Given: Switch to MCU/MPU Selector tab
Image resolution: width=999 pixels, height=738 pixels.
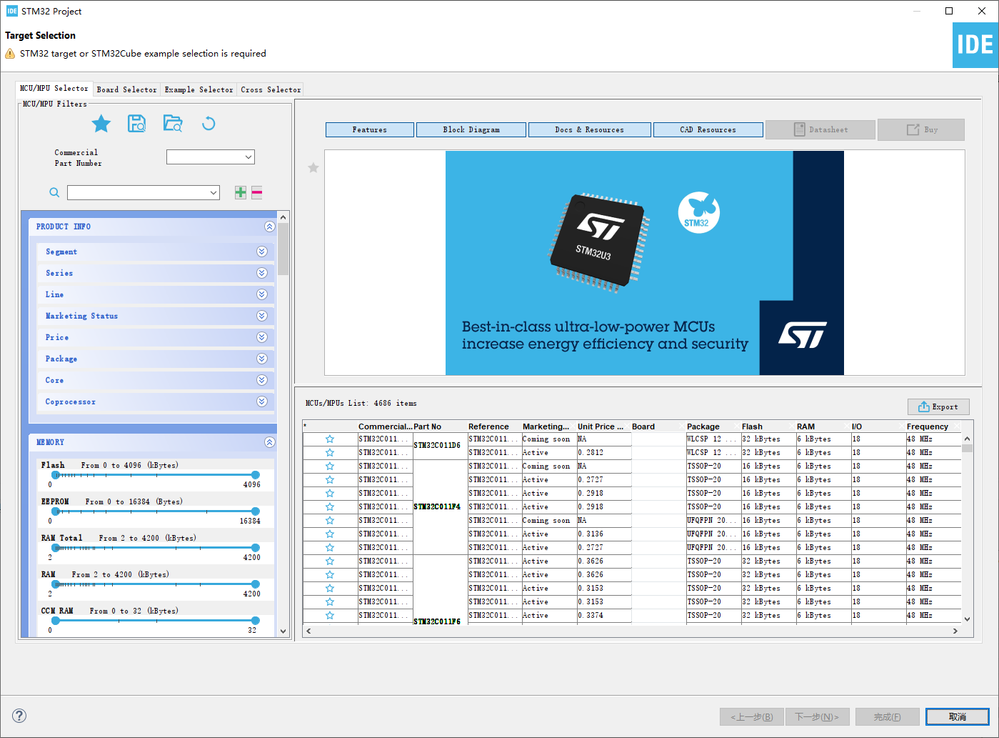Looking at the screenshot, I should tap(54, 89).
